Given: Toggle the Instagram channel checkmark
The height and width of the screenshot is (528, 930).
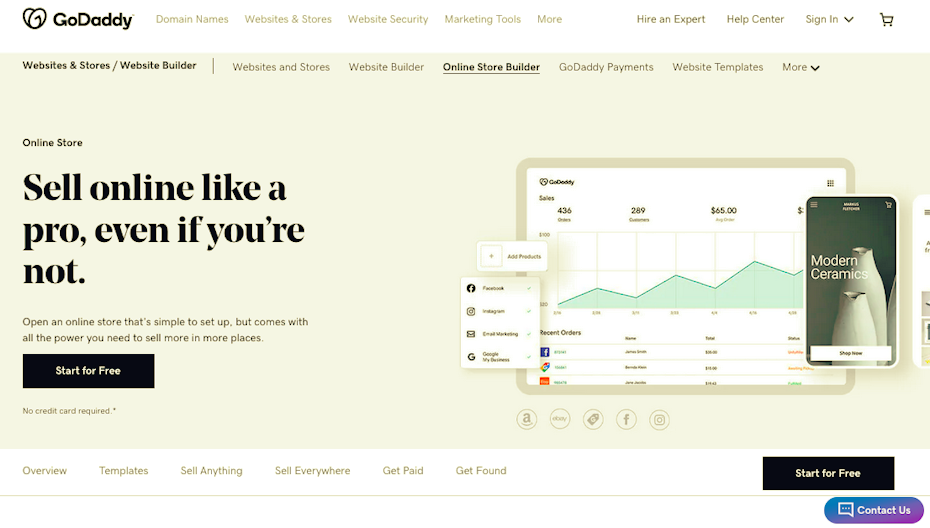Looking at the screenshot, I should [529, 311].
